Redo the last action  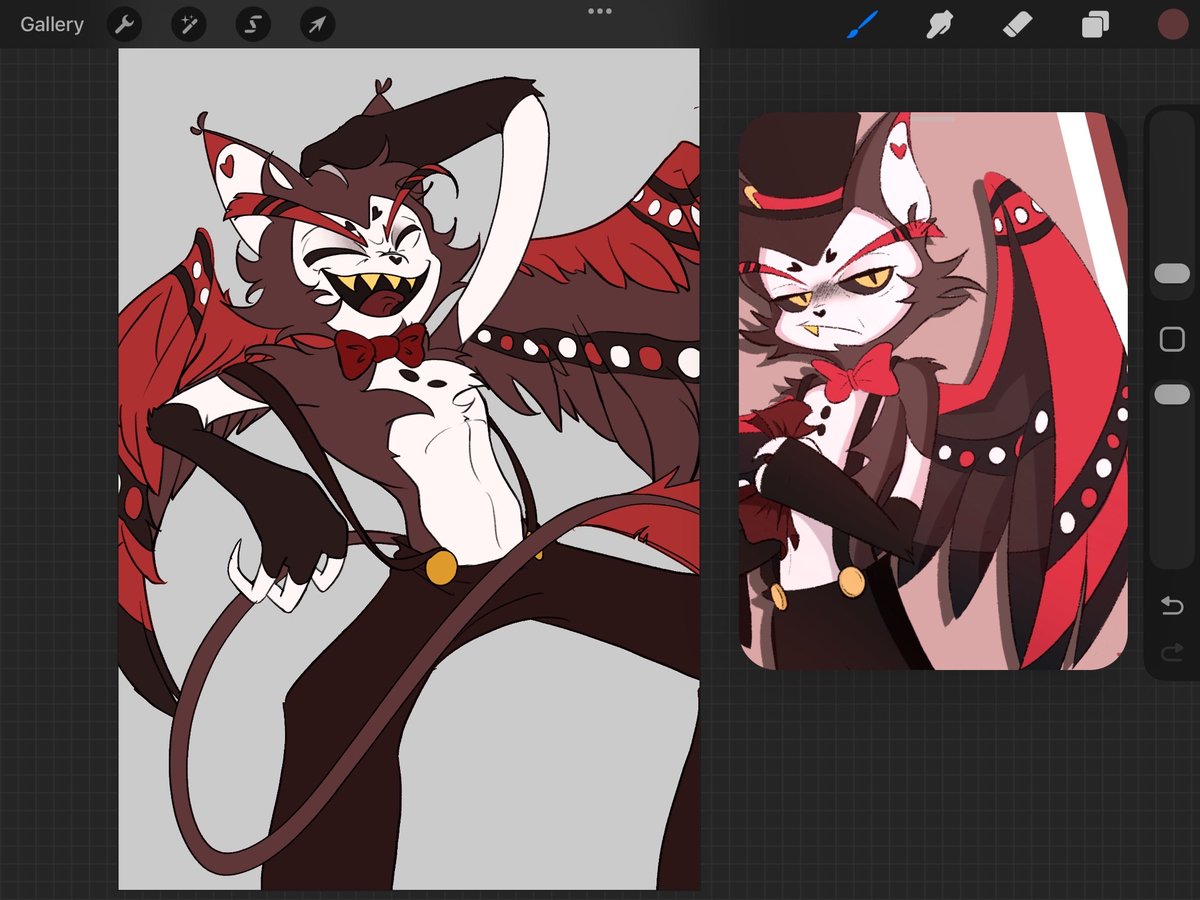pyautogui.click(x=1172, y=654)
